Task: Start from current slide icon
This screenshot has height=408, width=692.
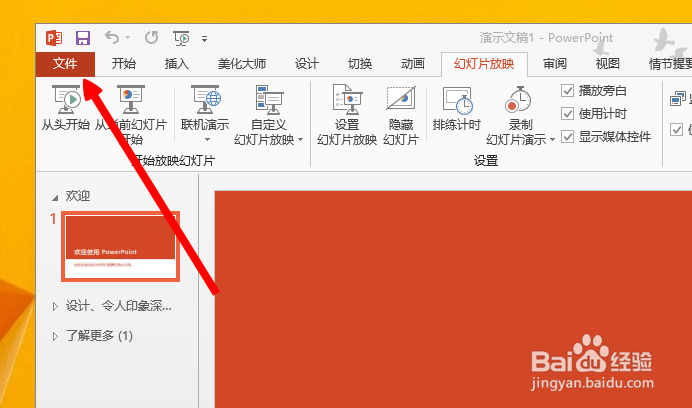Action: (131, 100)
